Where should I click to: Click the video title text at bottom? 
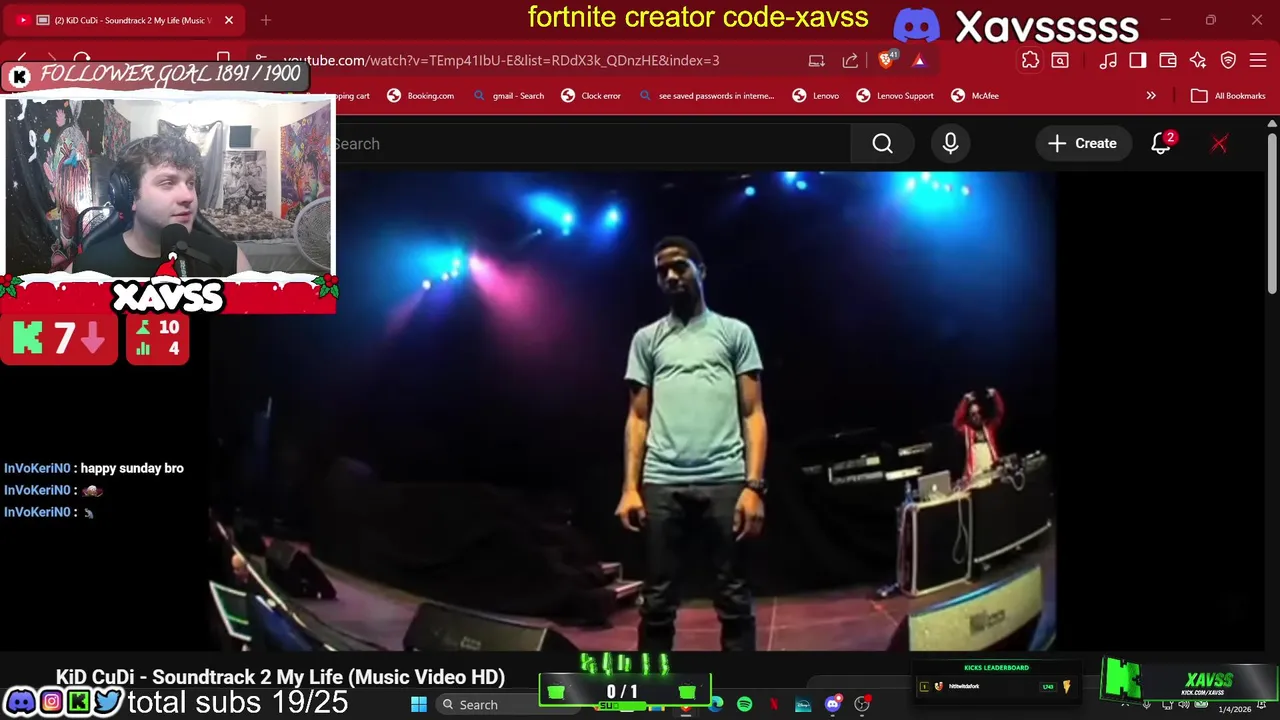(x=280, y=677)
